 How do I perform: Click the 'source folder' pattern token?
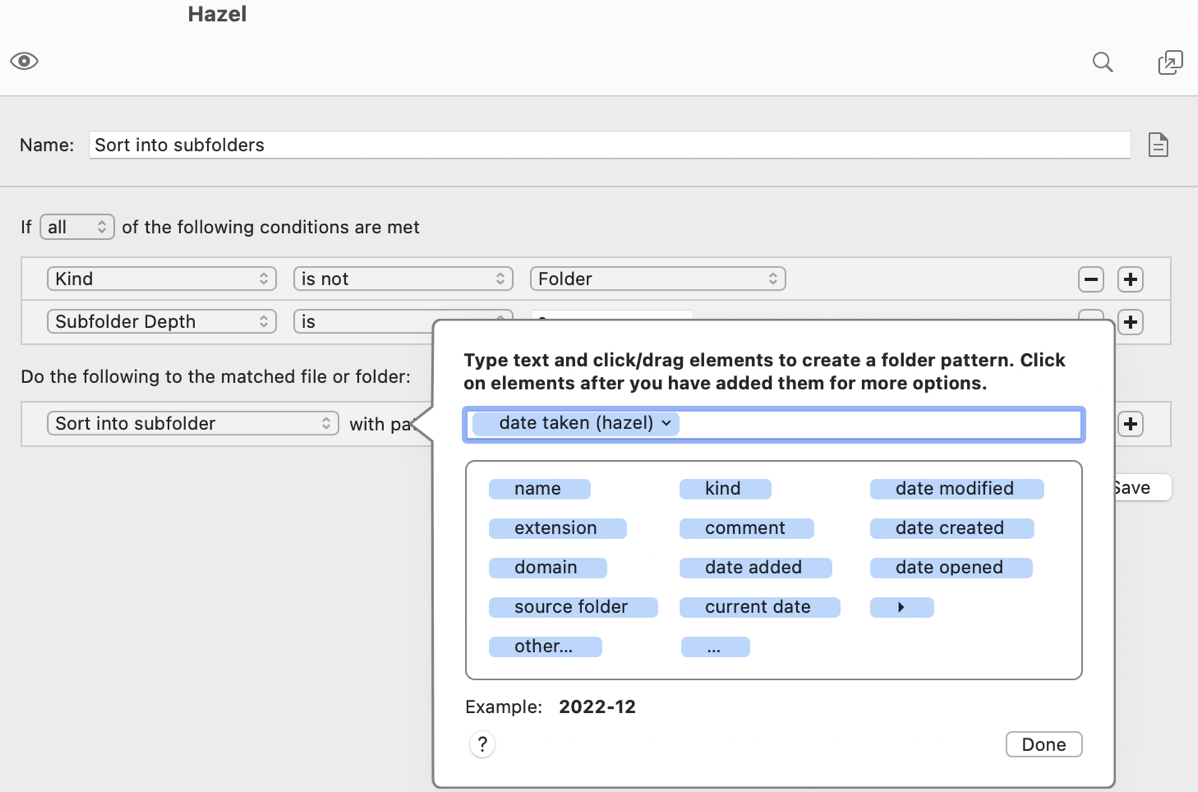[572, 607]
